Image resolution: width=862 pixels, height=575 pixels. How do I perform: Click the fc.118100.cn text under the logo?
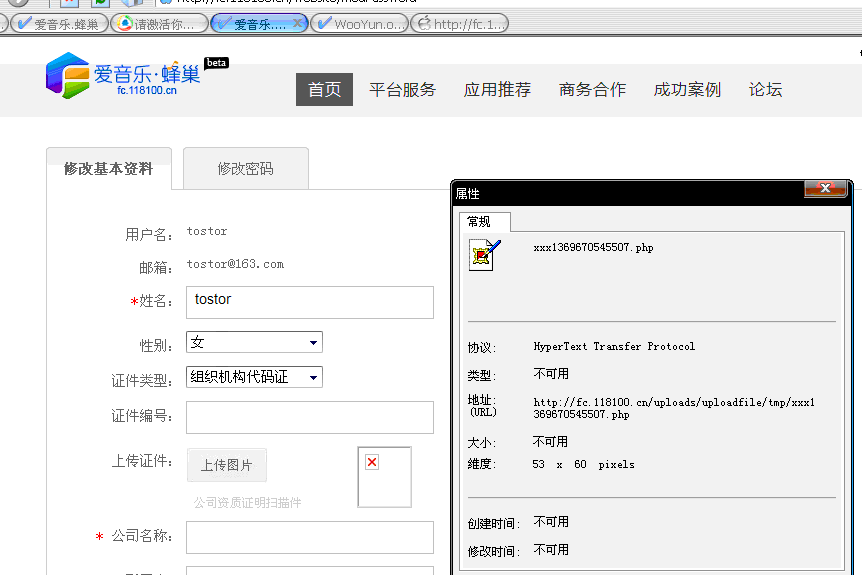pyautogui.click(x=147, y=90)
